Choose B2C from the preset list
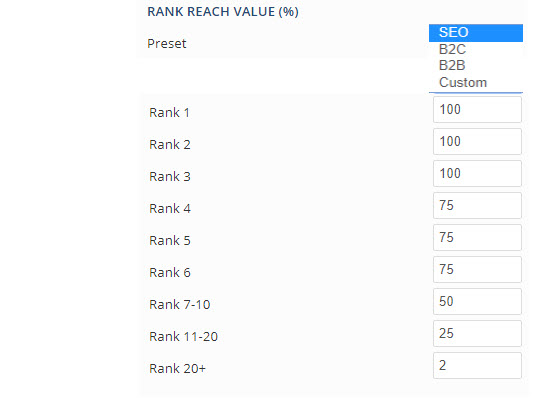Viewport: 535px width, 398px height. tap(476, 49)
